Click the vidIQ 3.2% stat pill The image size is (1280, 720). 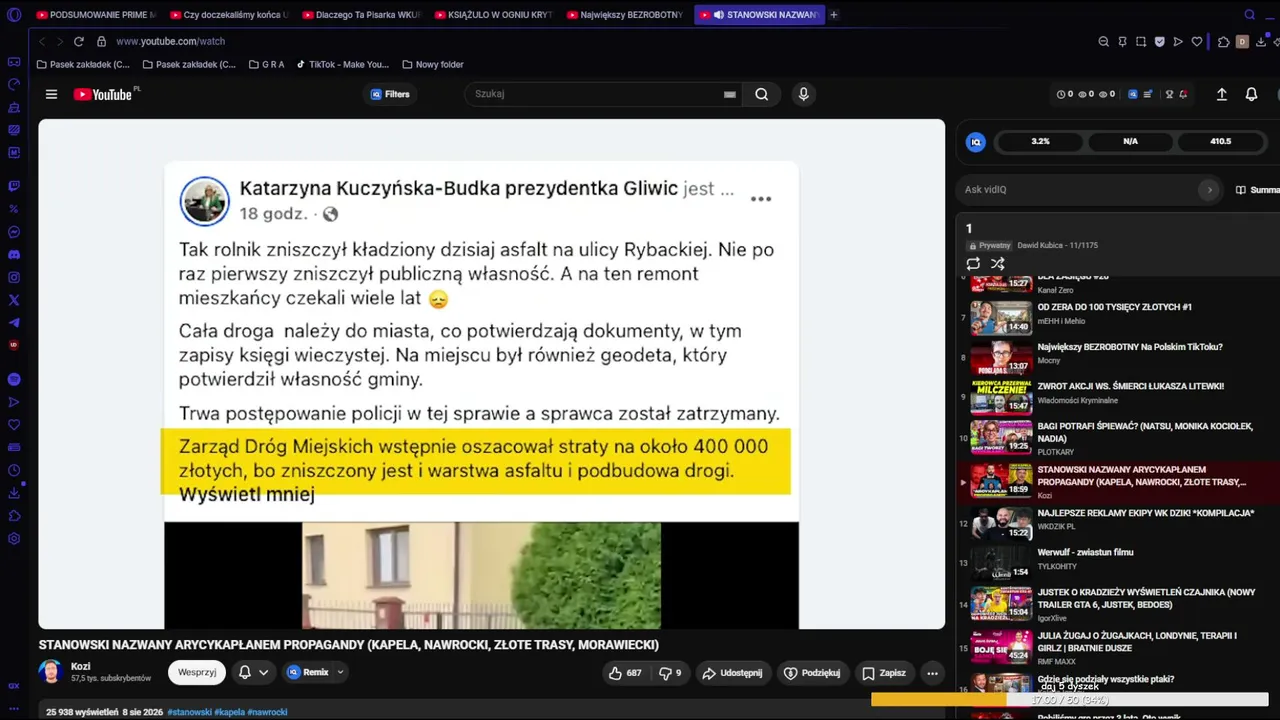point(1041,142)
